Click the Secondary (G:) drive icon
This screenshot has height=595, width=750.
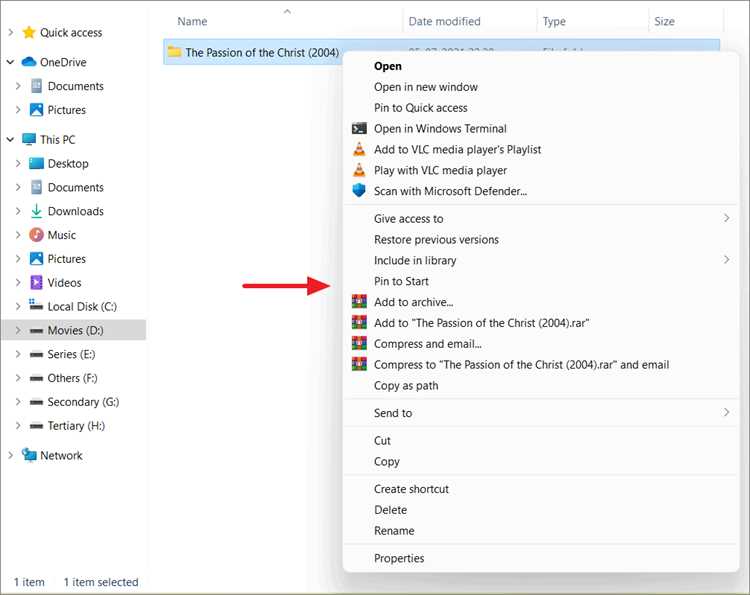click(x=36, y=402)
